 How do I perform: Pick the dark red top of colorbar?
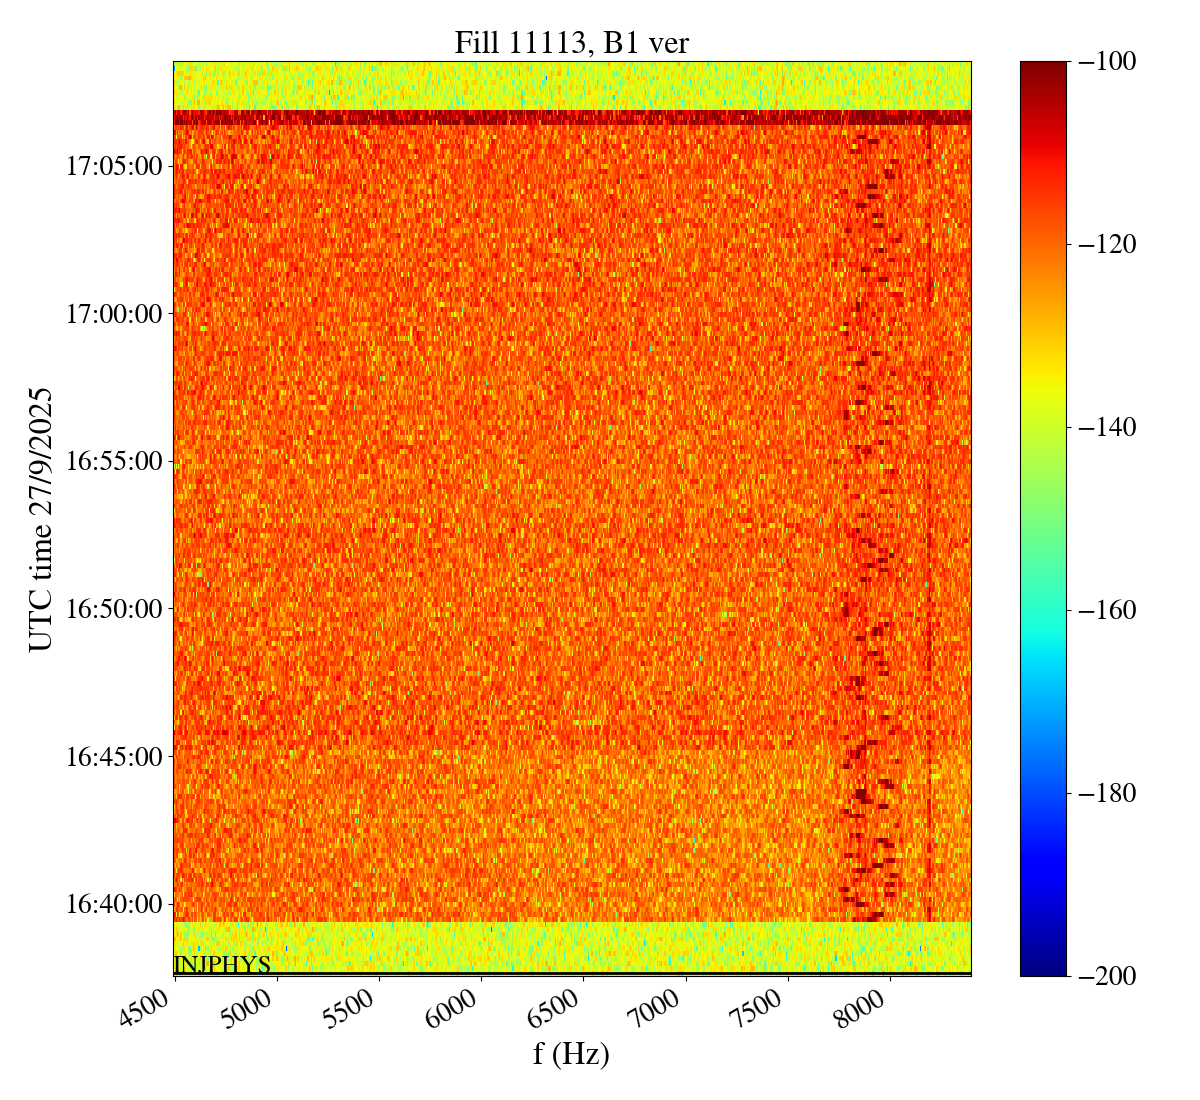pyautogui.click(x=1043, y=68)
